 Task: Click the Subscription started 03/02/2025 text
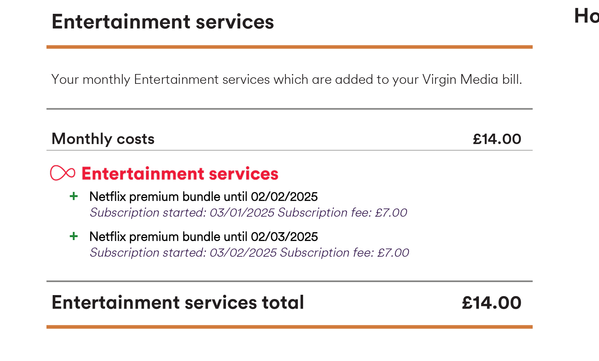(x=183, y=253)
